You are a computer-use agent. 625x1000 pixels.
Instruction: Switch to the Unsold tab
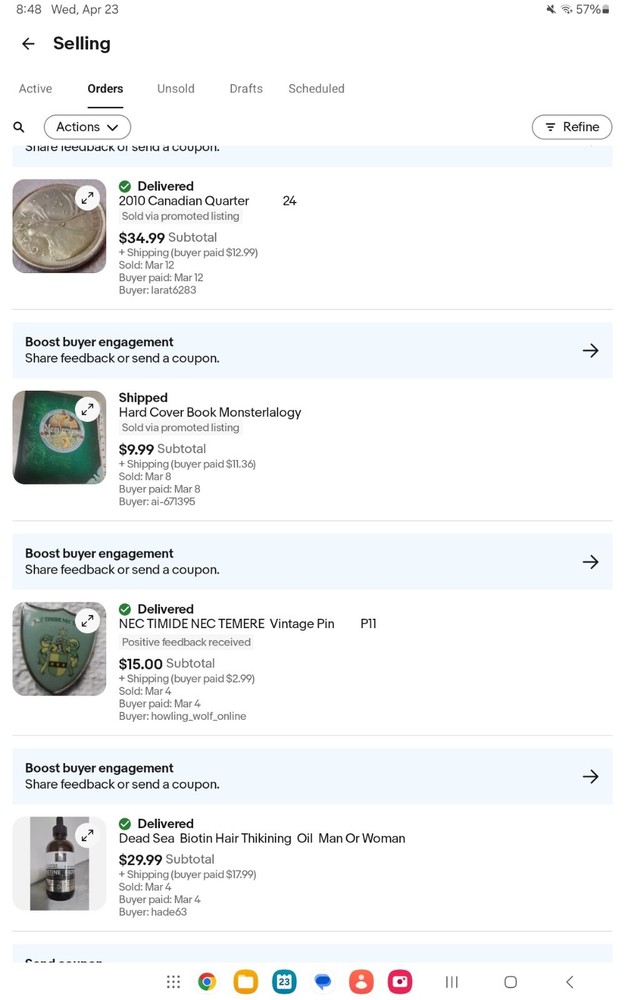(176, 89)
